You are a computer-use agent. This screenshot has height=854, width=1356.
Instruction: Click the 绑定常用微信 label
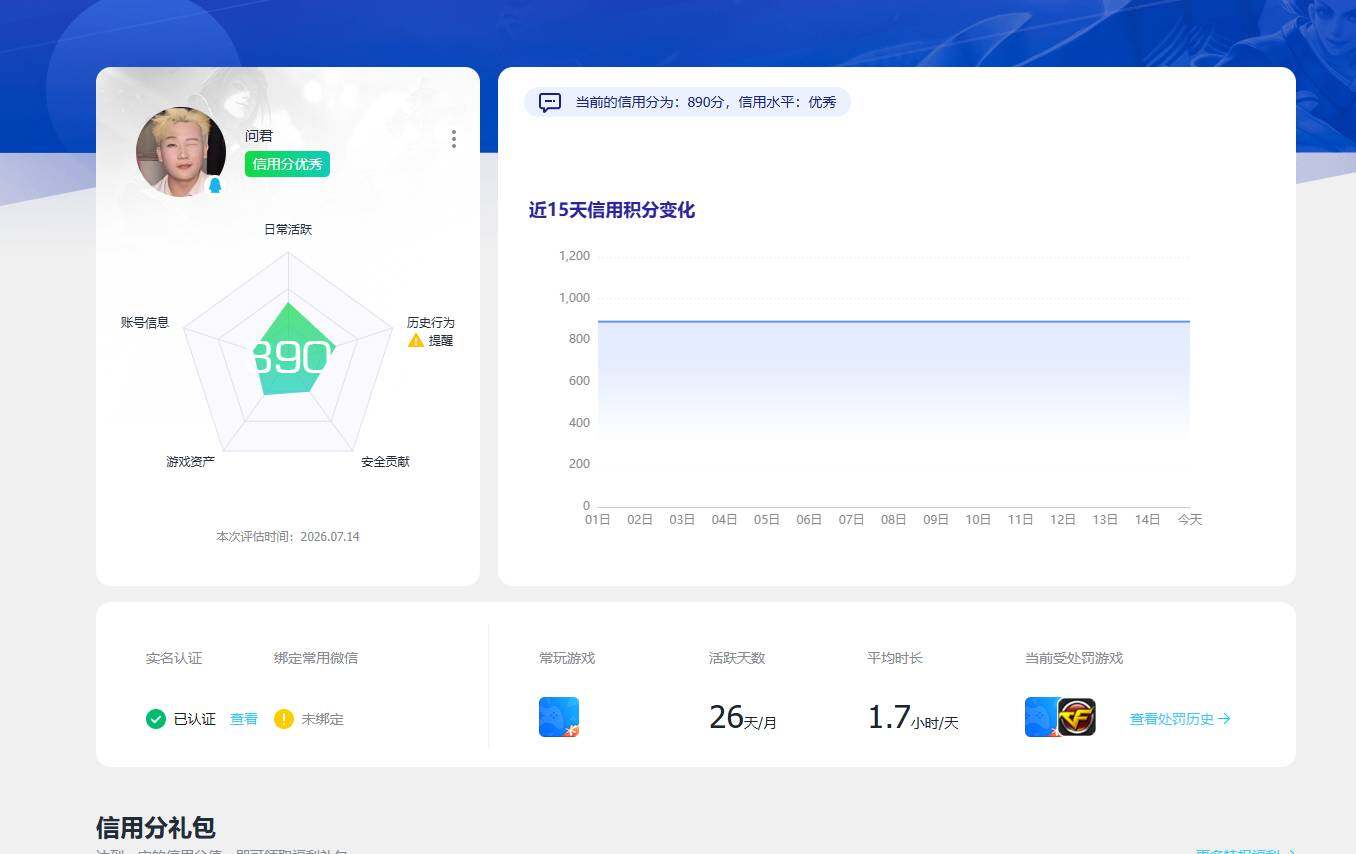click(316, 658)
